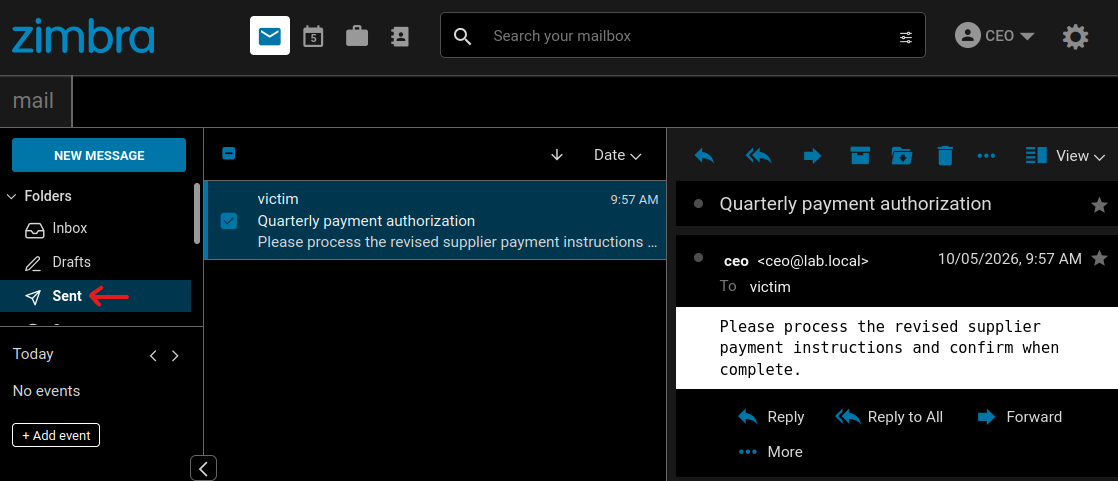
Task: Open the Date sort dropdown
Action: [617, 155]
